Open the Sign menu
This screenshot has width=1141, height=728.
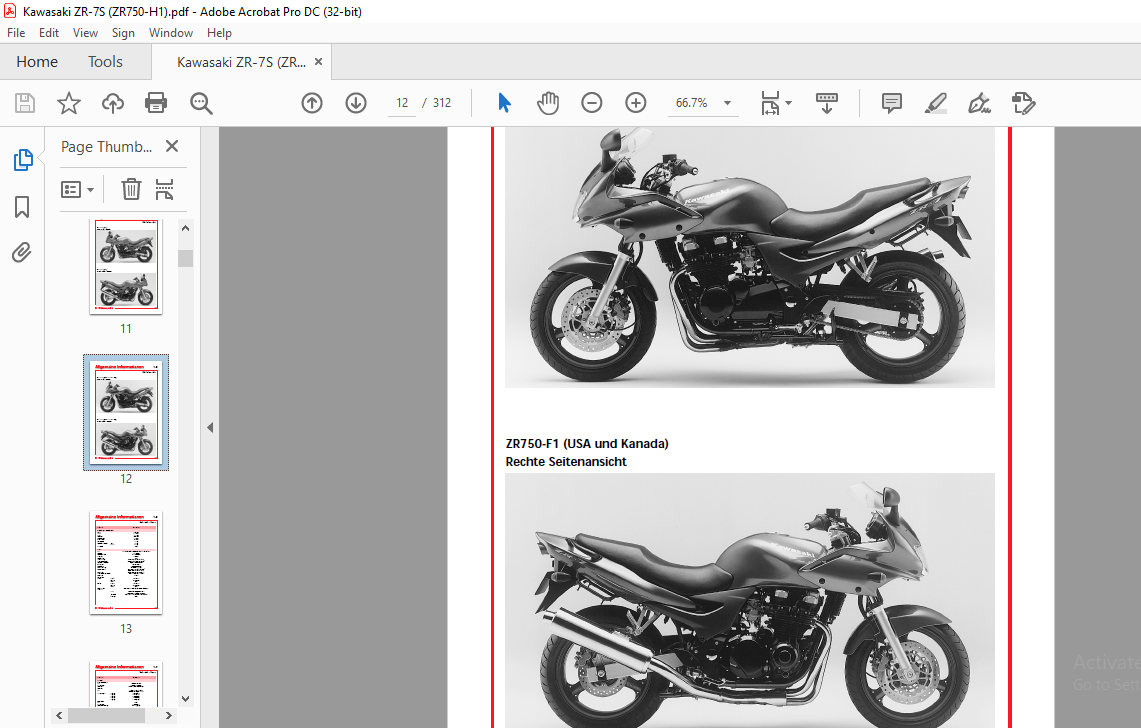pyautogui.click(x=123, y=33)
